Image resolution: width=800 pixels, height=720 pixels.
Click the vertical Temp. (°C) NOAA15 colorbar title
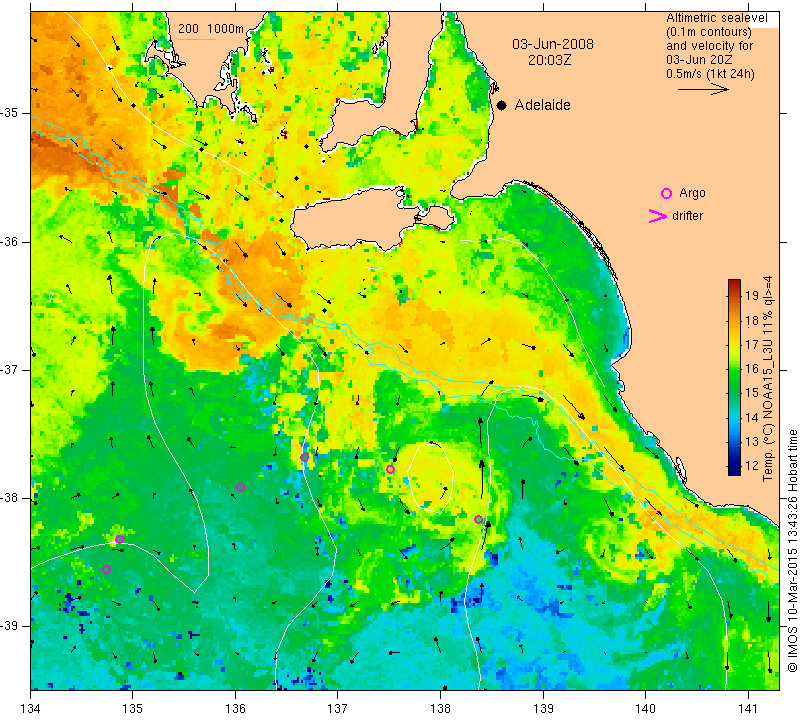click(768, 379)
